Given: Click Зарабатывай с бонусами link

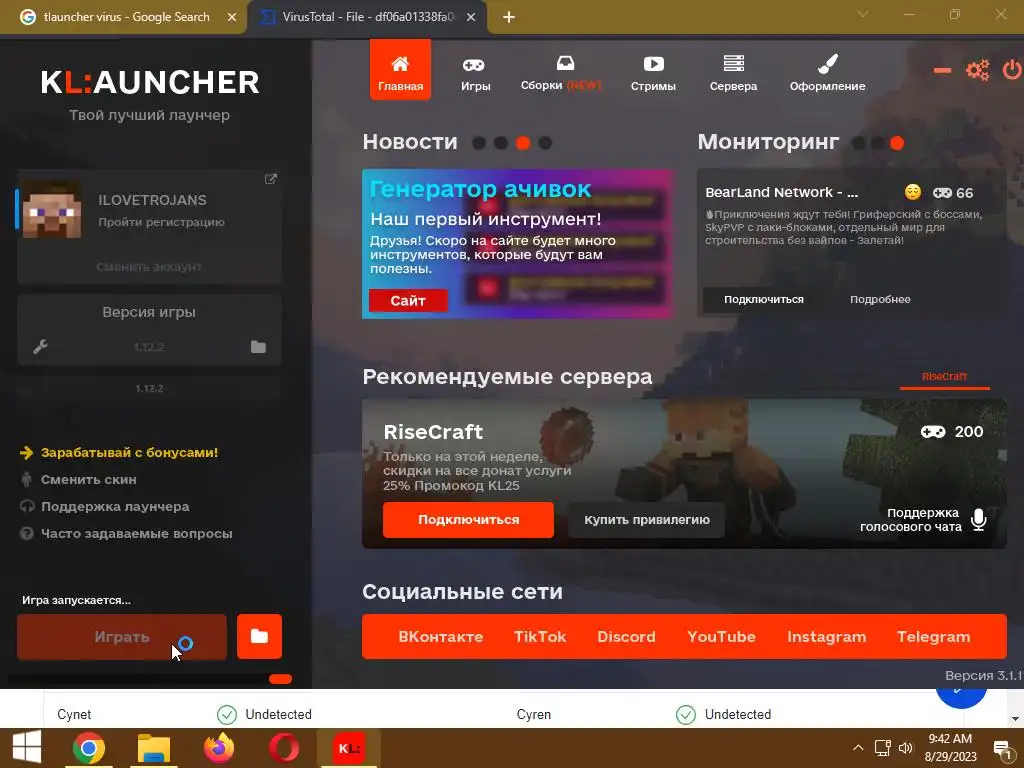Looking at the screenshot, I should point(129,453).
